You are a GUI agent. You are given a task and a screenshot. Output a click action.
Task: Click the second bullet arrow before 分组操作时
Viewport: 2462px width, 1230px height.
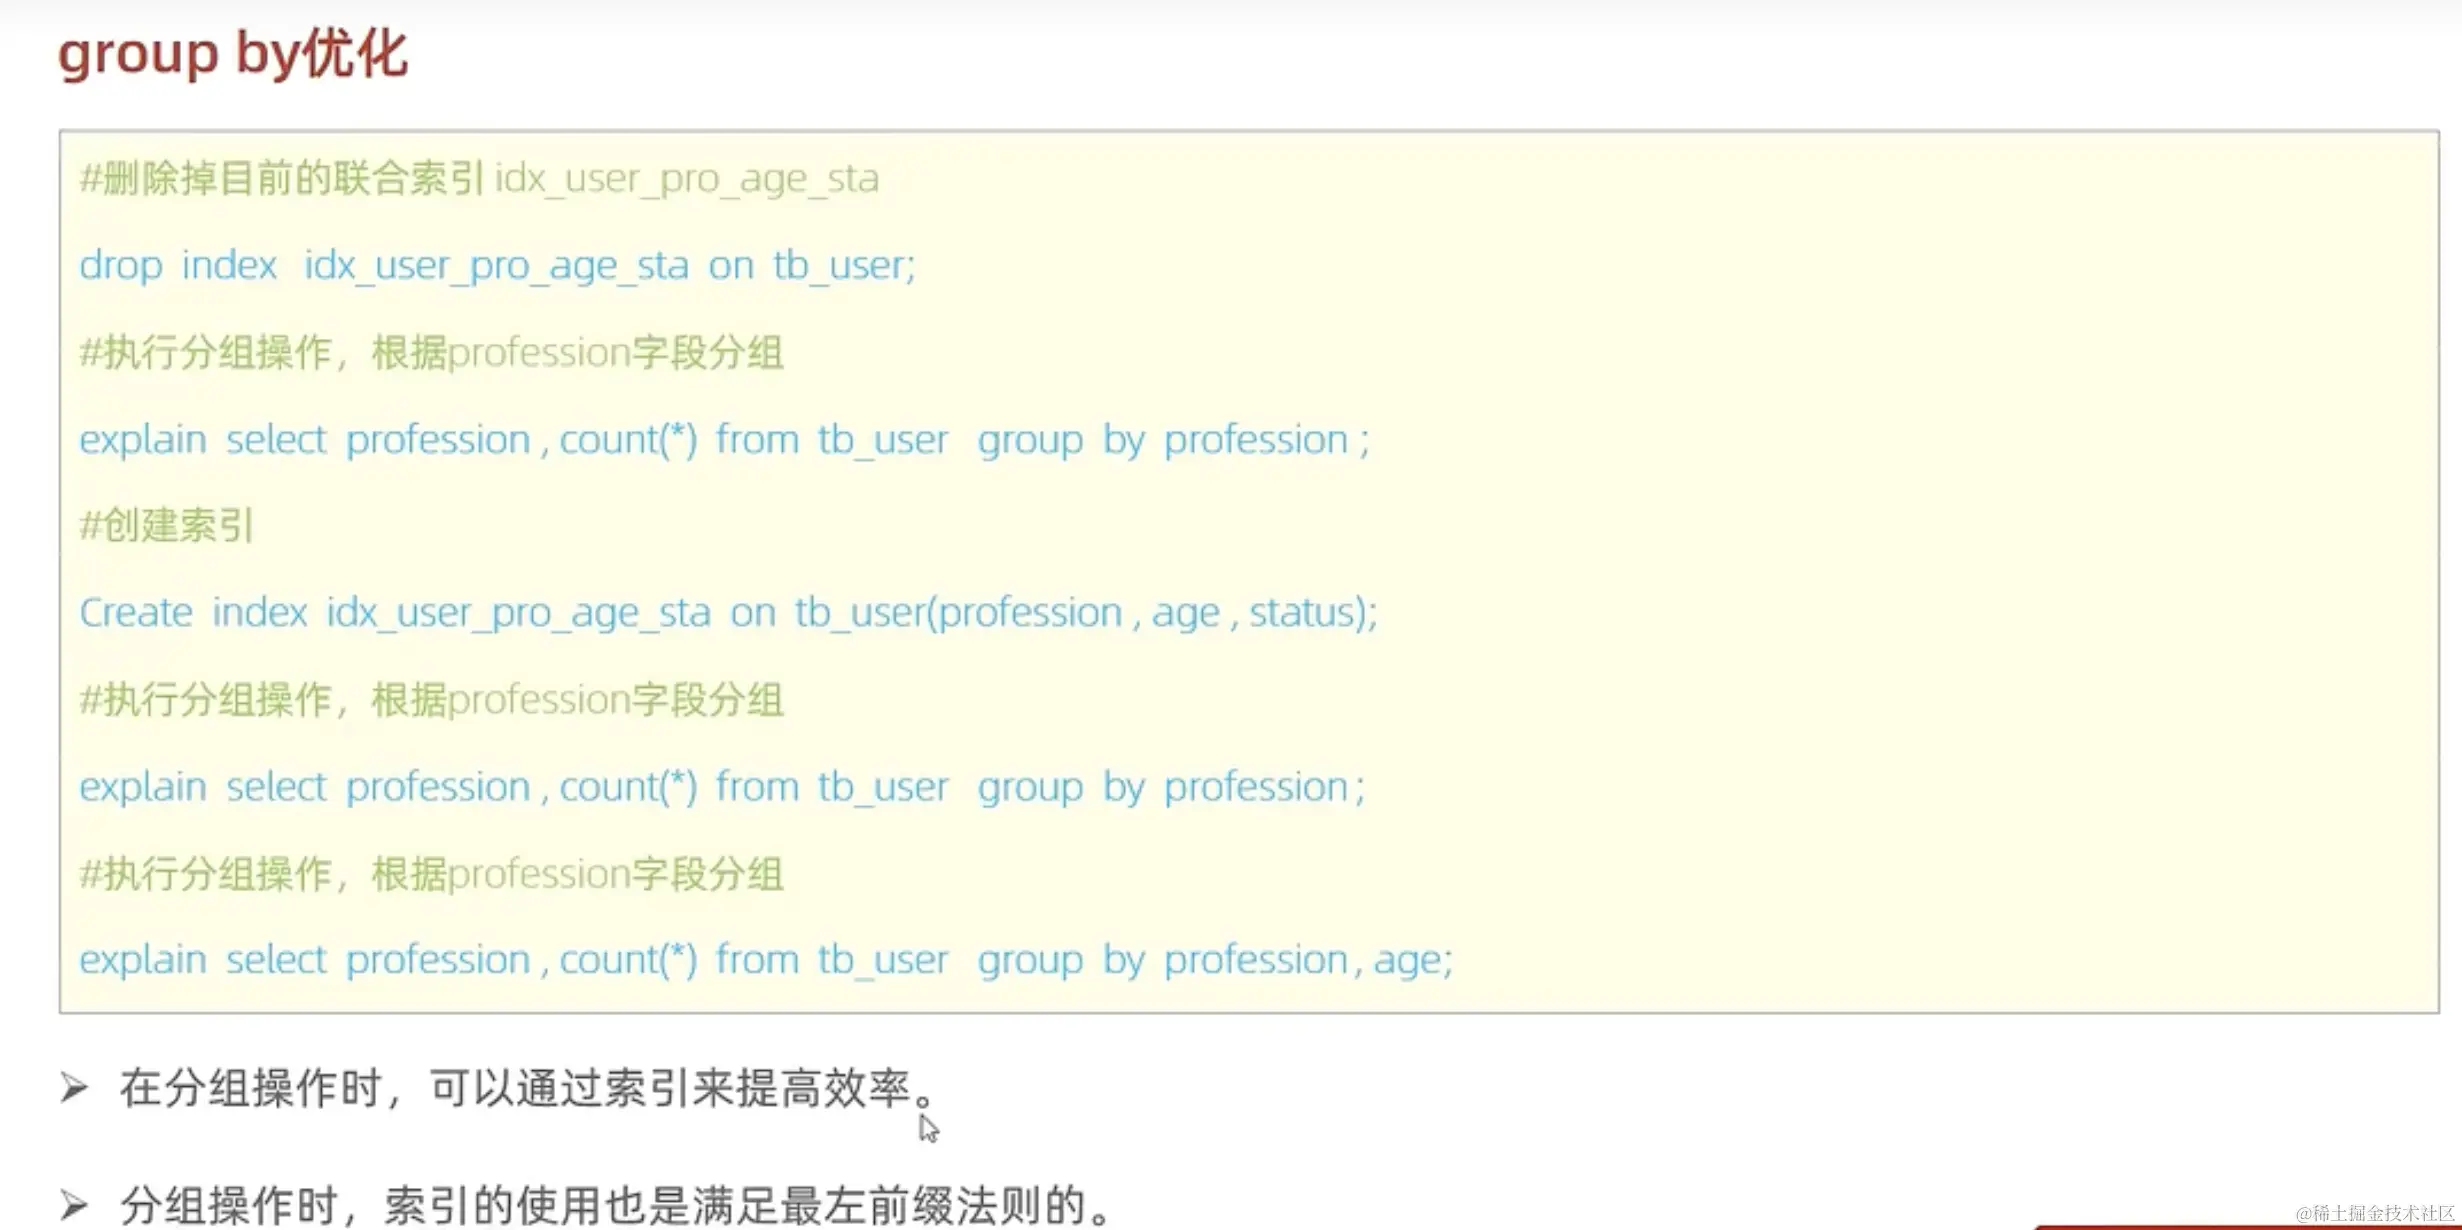74,1205
